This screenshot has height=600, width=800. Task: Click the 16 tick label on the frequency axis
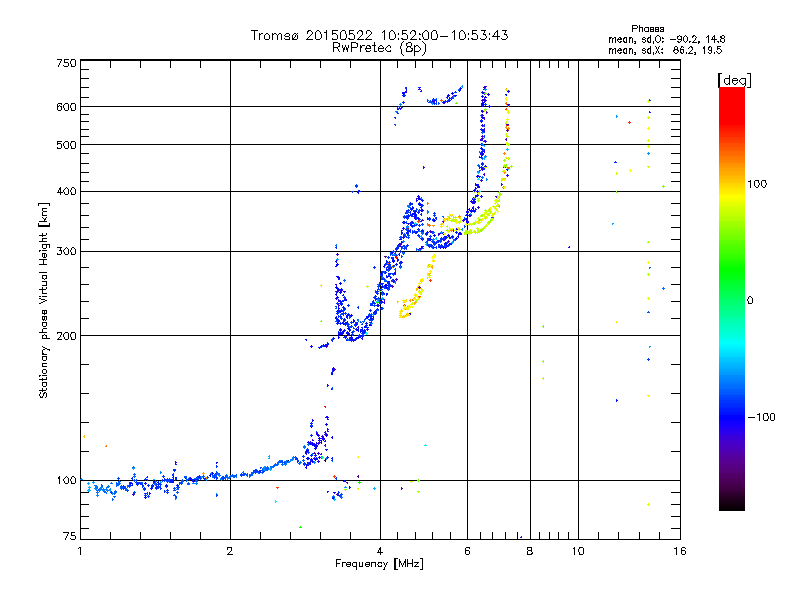tap(680, 551)
